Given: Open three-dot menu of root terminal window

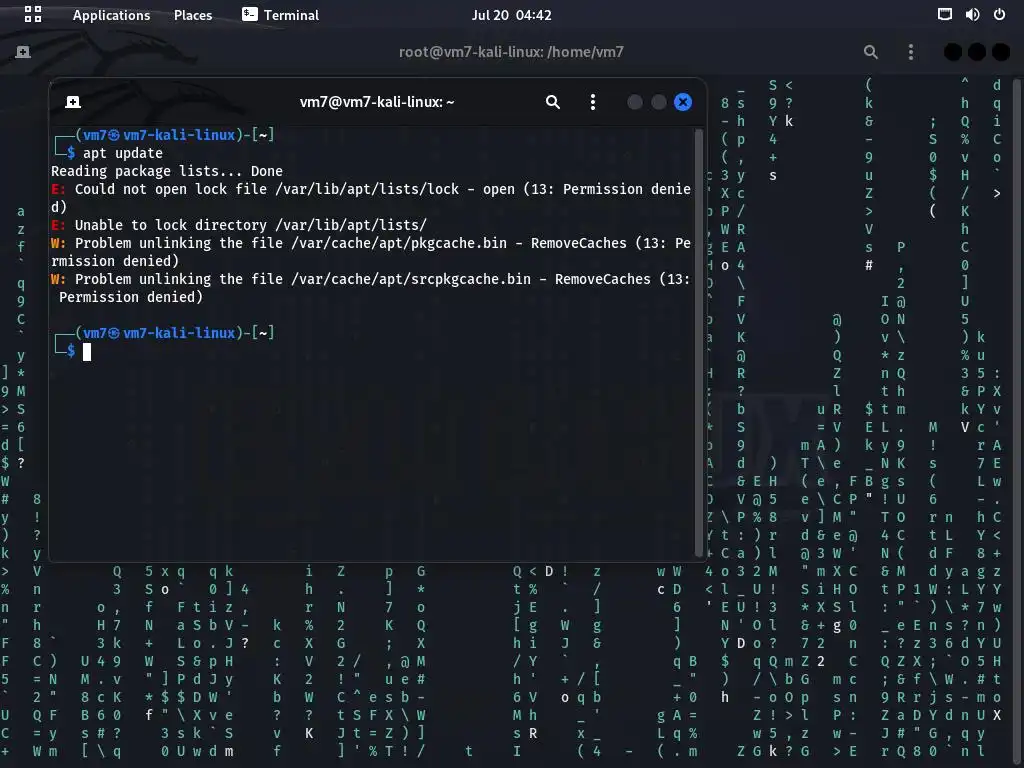Looking at the screenshot, I should pos(910,52).
